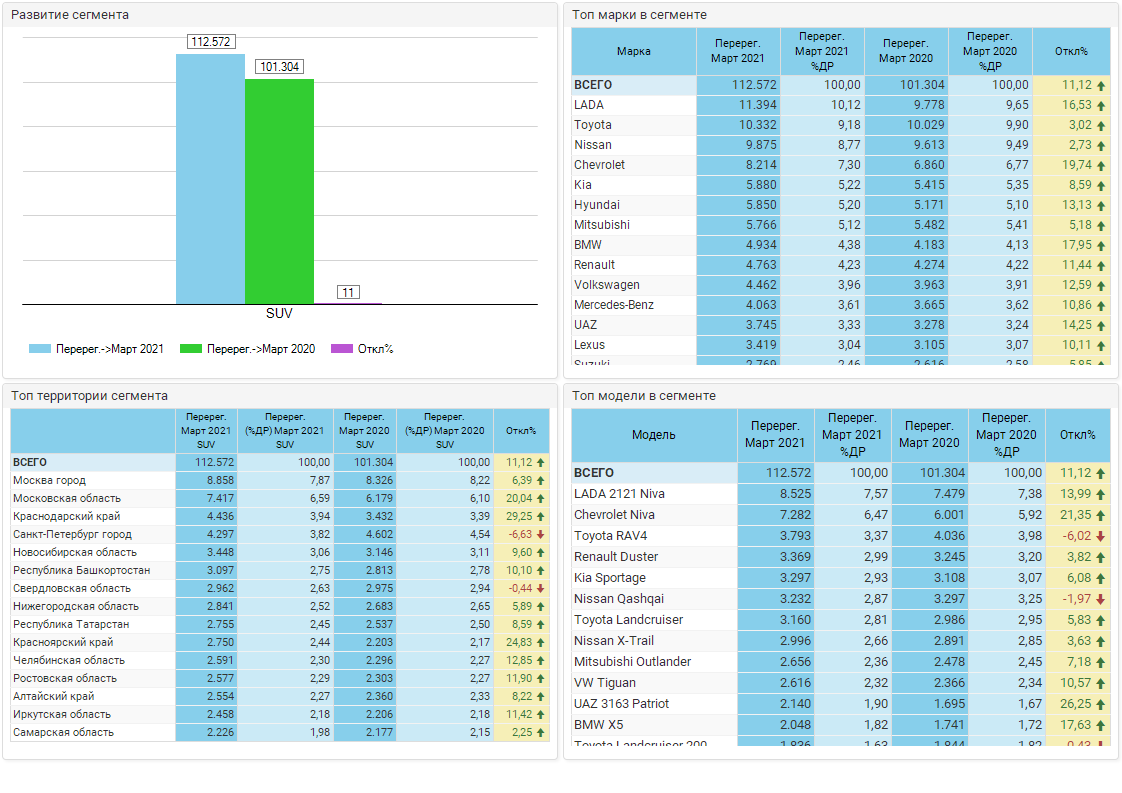Toggle the green Перерег.->Март 2020 legend swatch
This screenshot has height=793, width=1122.
tap(190, 349)
